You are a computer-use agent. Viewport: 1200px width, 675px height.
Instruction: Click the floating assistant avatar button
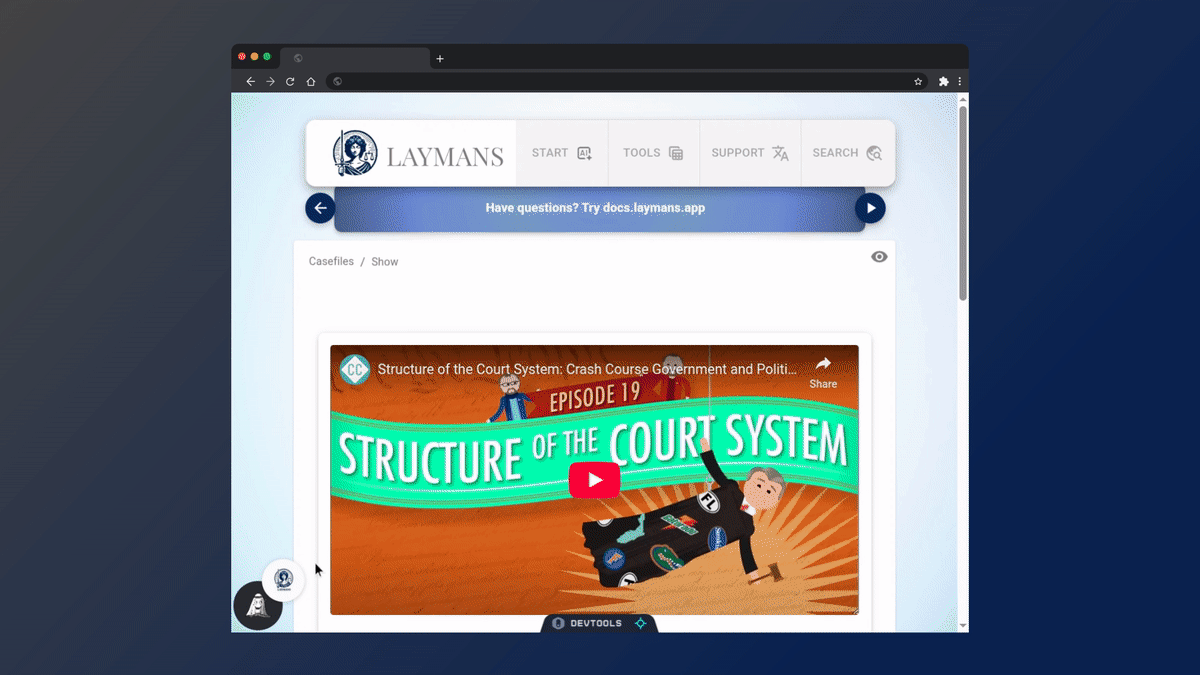[x=258, y=606]
